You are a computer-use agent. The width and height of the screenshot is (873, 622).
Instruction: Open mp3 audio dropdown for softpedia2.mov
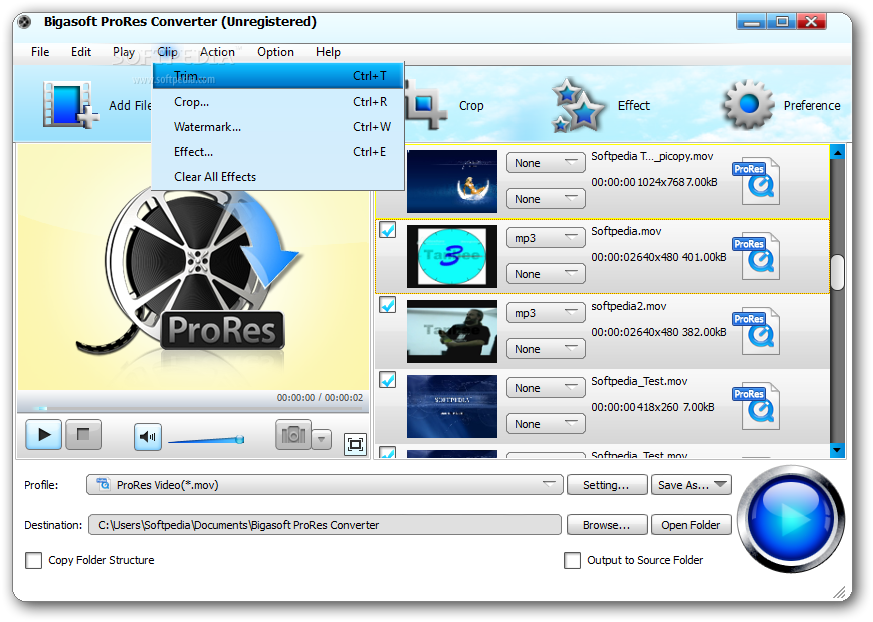pyautogui.click(x=546, y=313)
